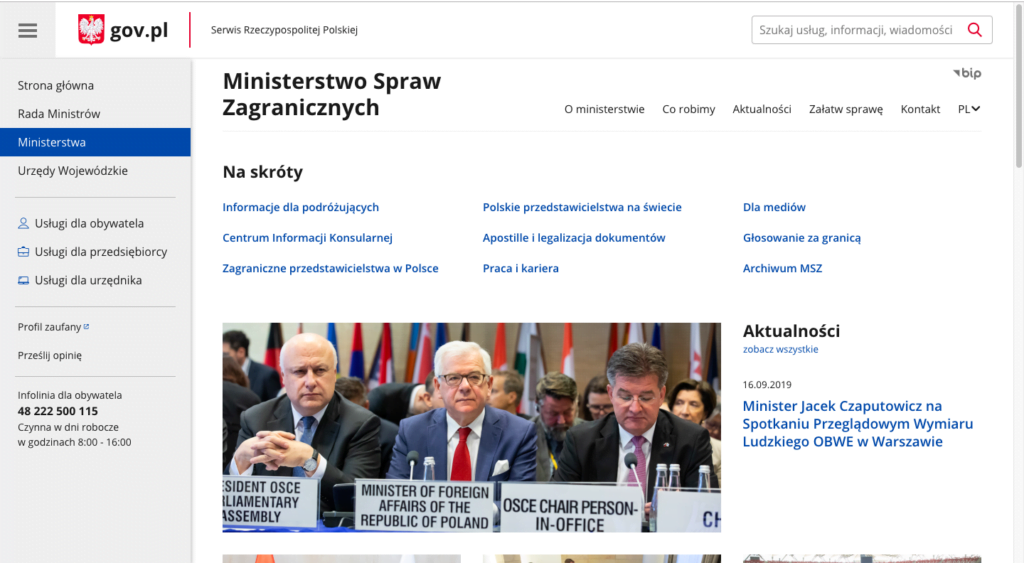Open O ministerstwie menu item
Viewport: 1024px width, 563px height.
(604, 109)
